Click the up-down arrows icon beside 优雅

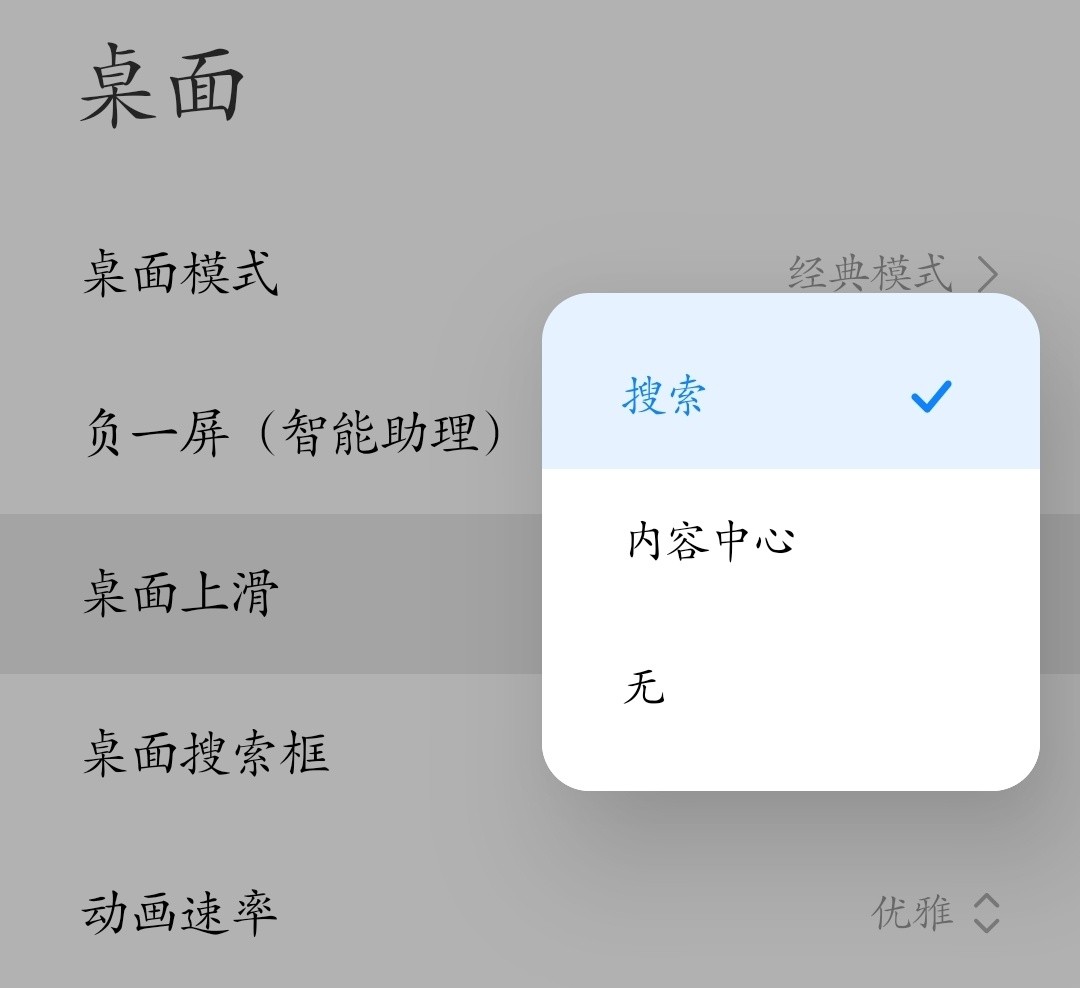click(x=987, y=914)
